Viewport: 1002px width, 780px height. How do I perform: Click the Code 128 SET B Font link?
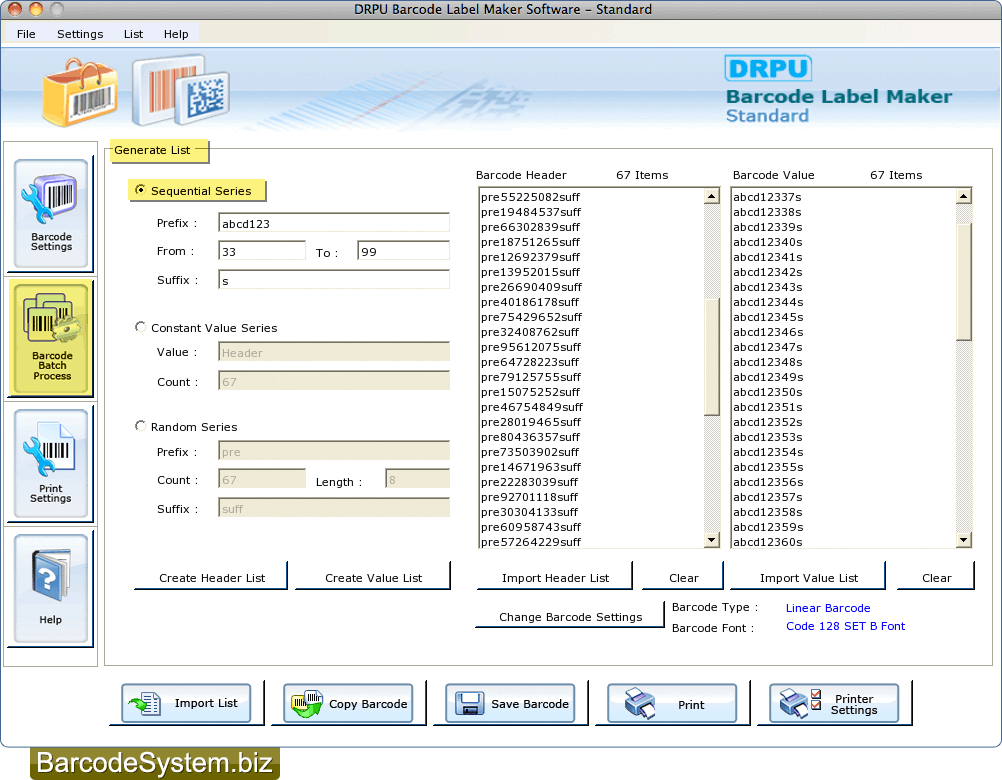point(845,626)
